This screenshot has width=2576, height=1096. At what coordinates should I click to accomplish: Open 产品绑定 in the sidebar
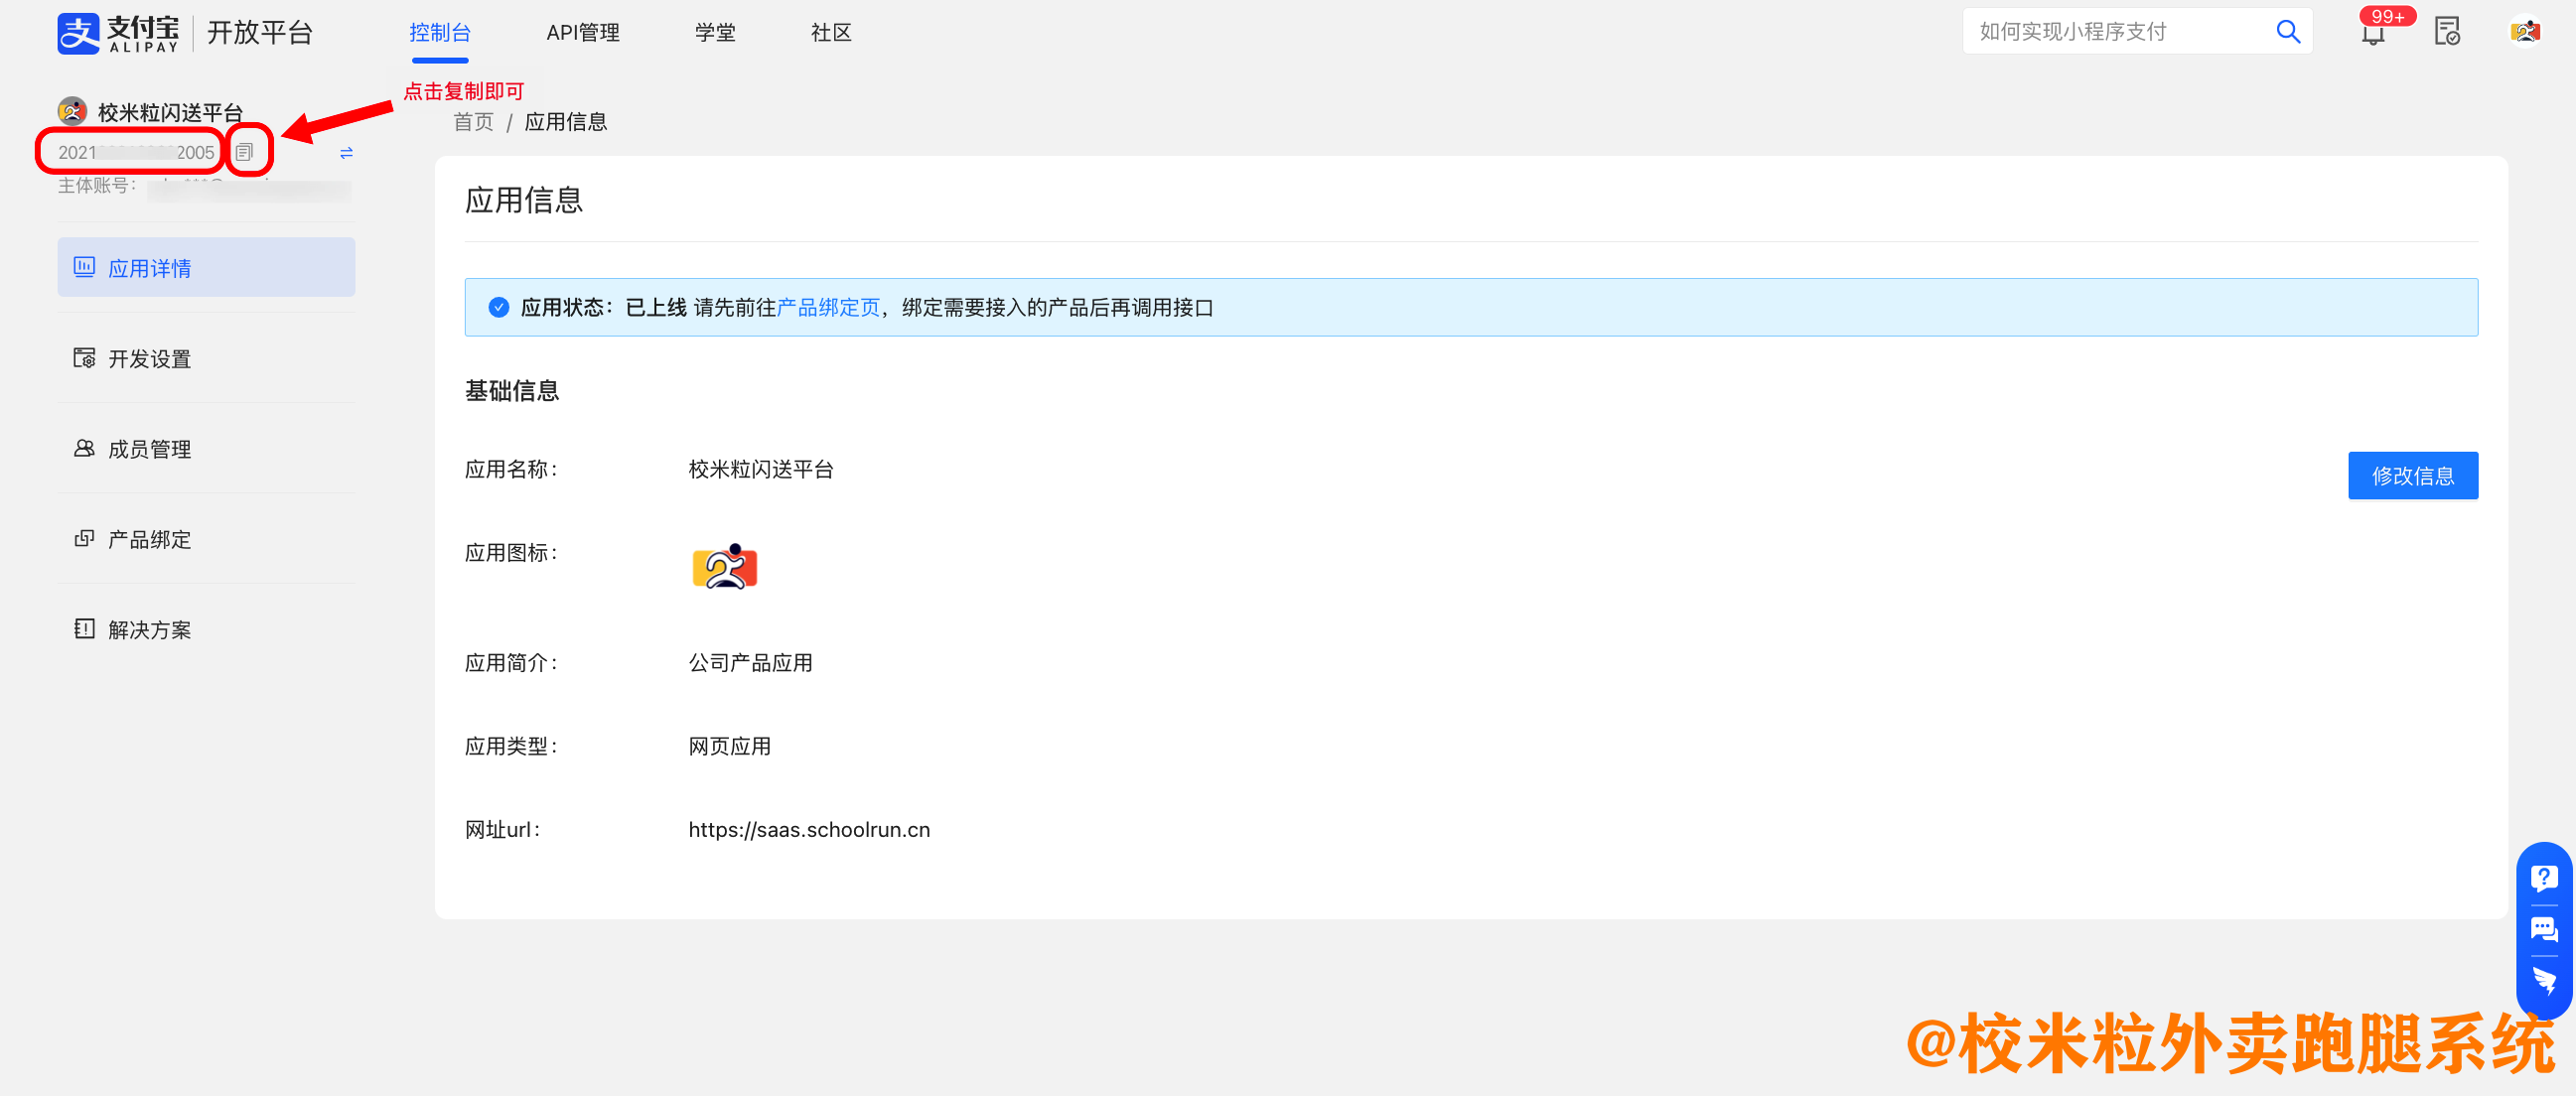tap(150, 539)
